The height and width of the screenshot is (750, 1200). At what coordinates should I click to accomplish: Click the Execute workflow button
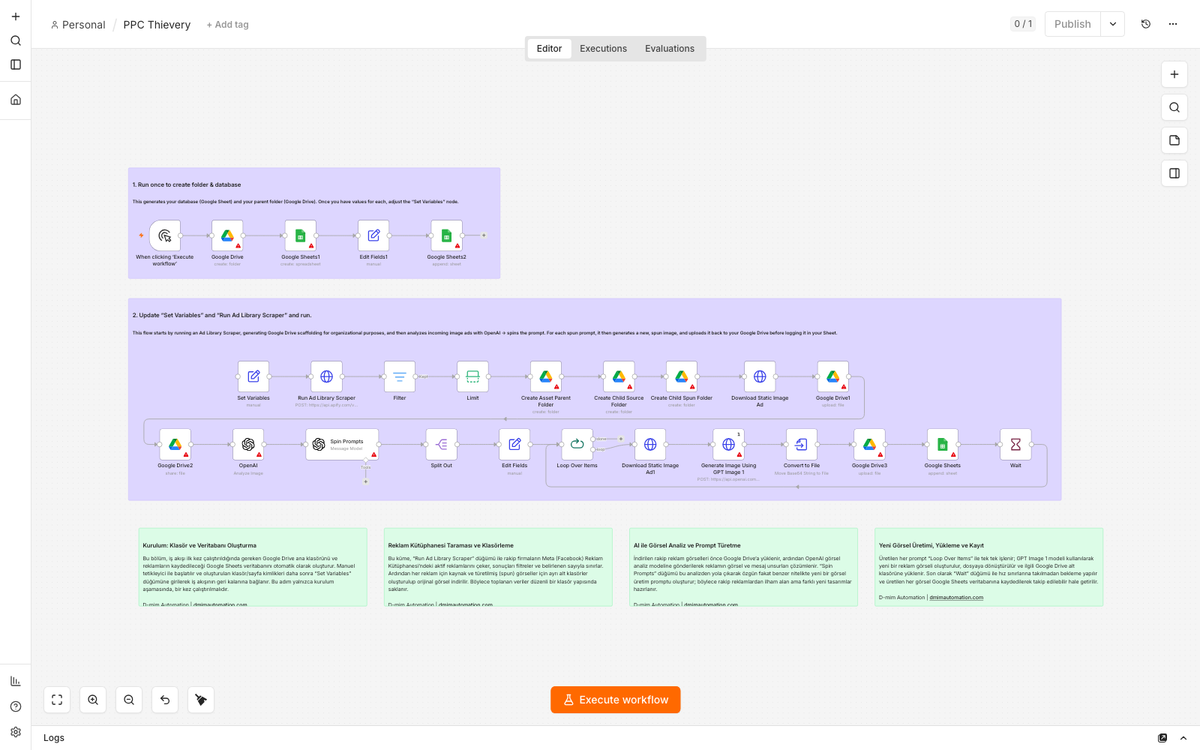point(615,700)
